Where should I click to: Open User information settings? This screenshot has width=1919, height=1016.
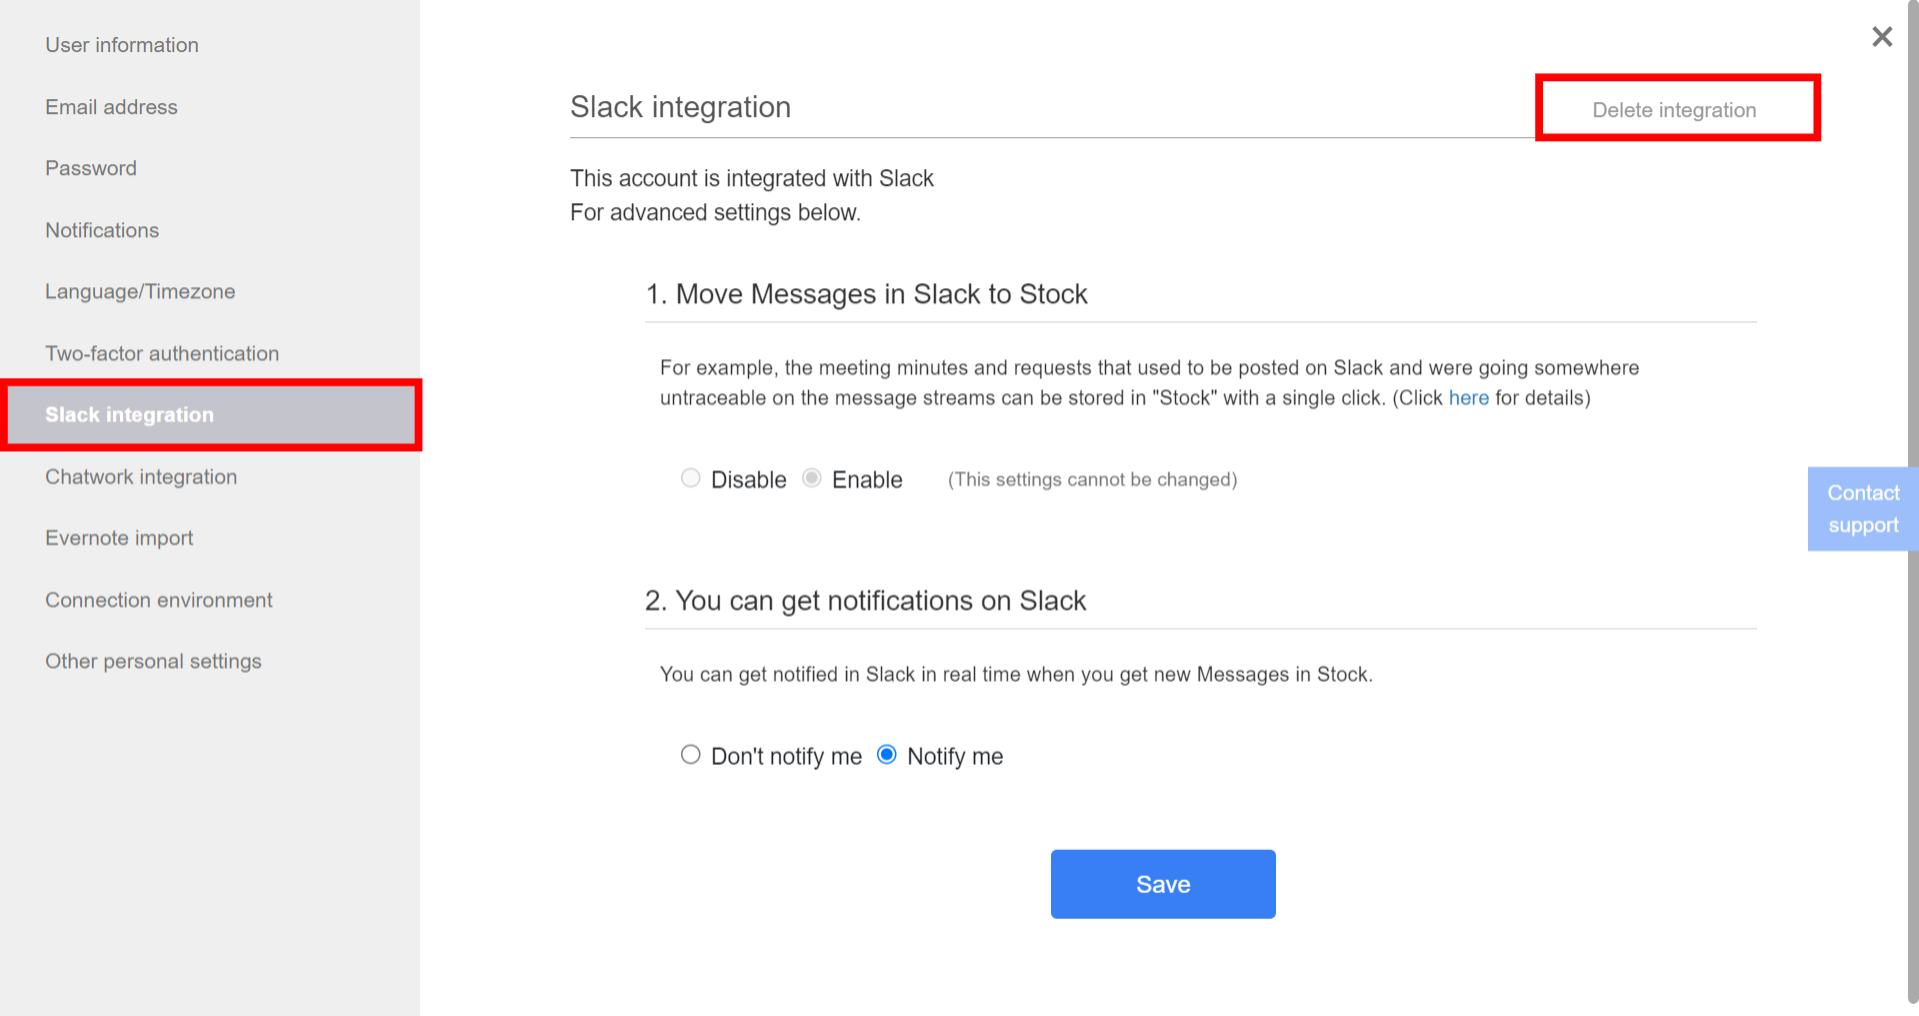point(121,44)
